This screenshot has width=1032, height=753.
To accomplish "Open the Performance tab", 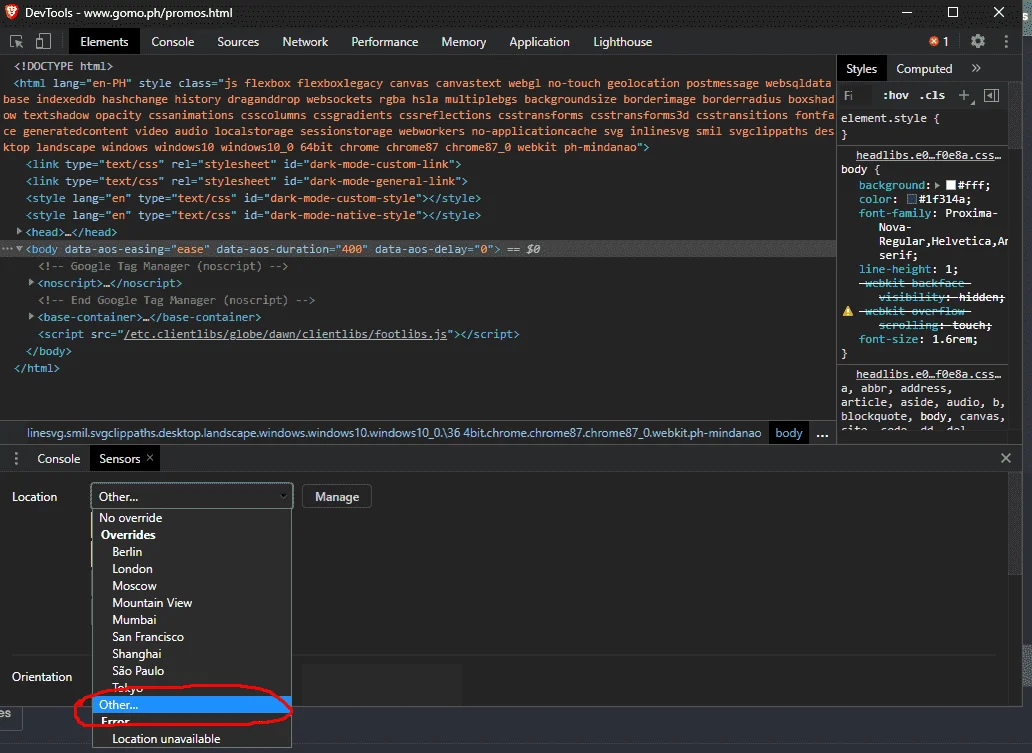I will (x=384, y=41).
